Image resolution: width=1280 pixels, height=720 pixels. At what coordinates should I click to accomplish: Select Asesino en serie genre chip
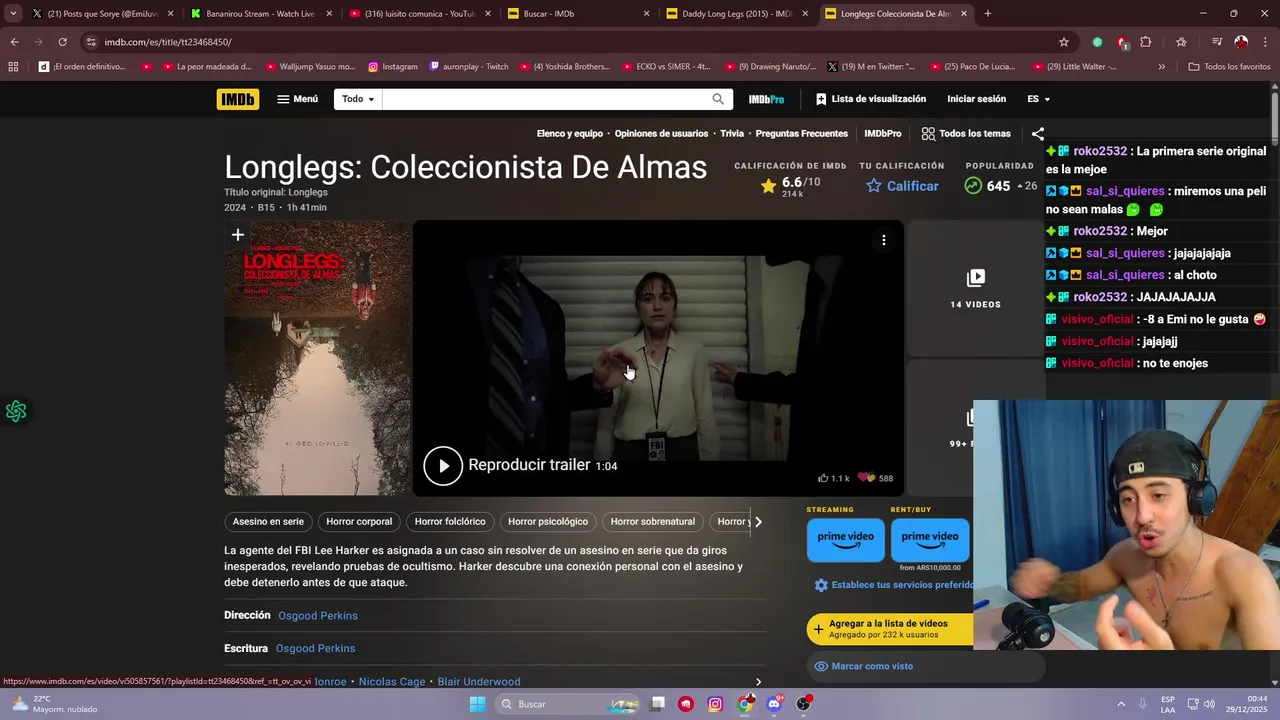[x=268, y=521]
